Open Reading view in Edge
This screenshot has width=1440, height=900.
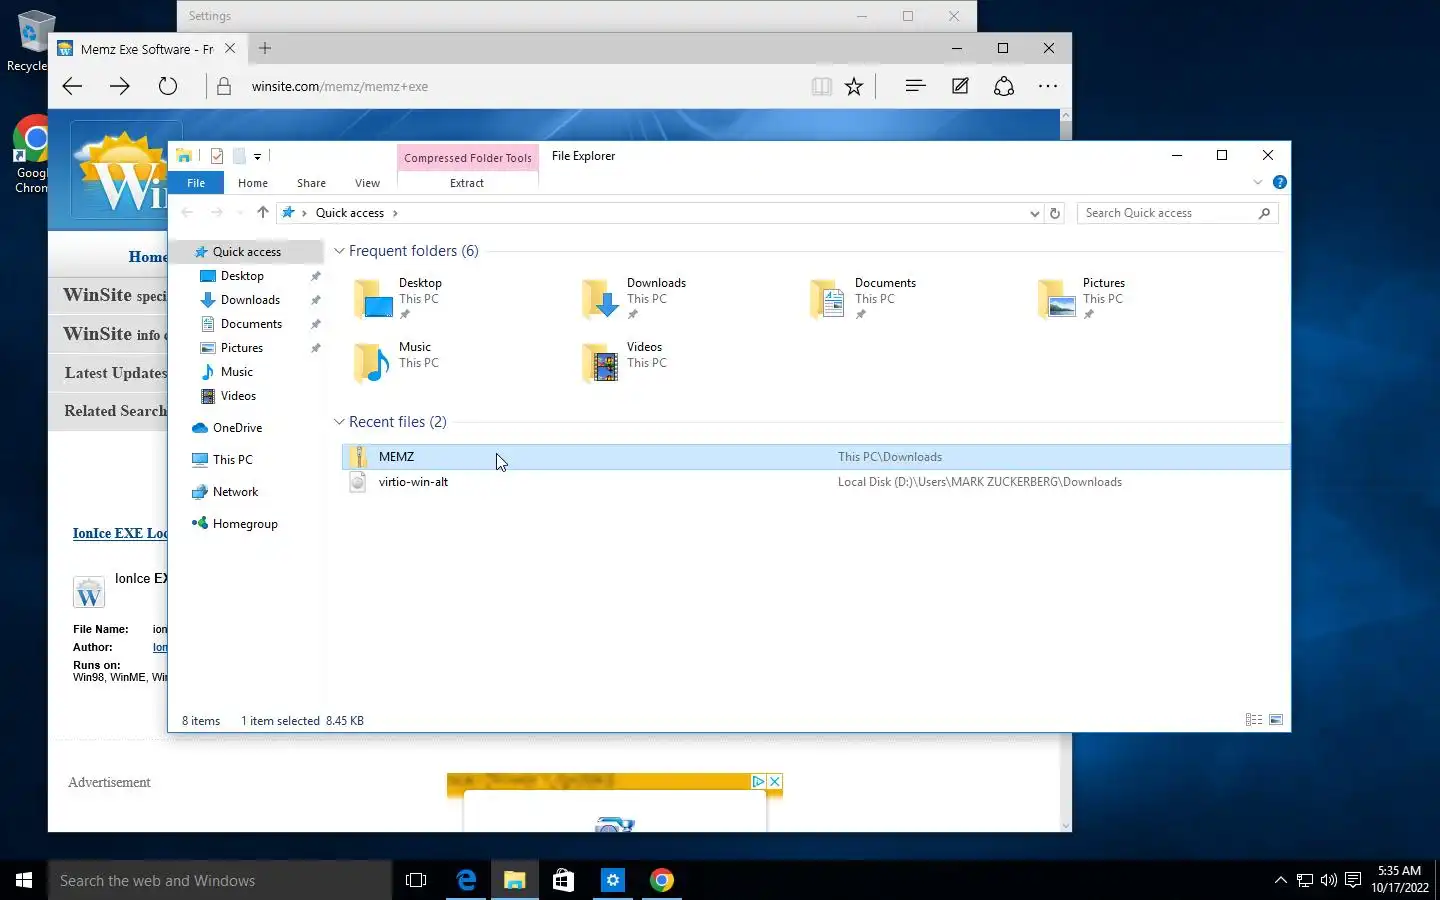pos(822,87)
